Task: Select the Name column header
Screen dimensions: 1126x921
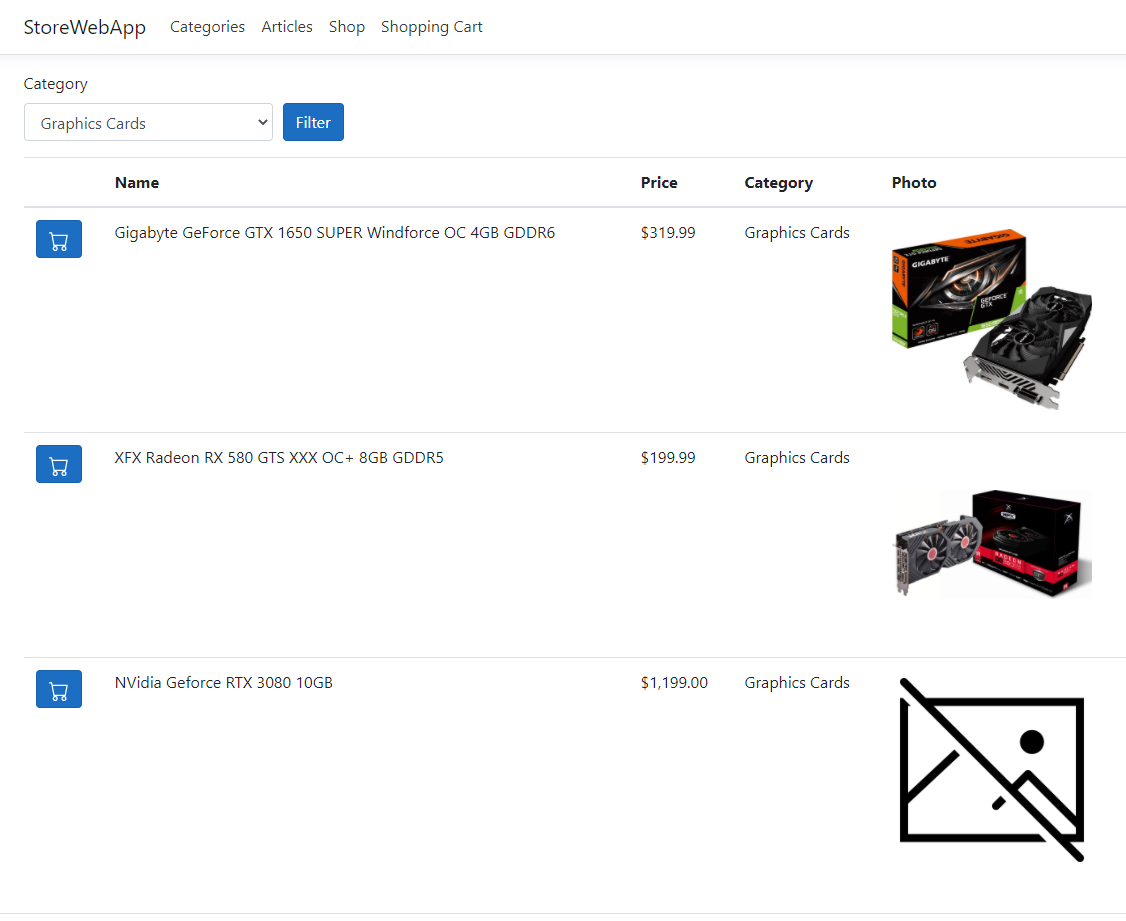Action: (137, 183)
